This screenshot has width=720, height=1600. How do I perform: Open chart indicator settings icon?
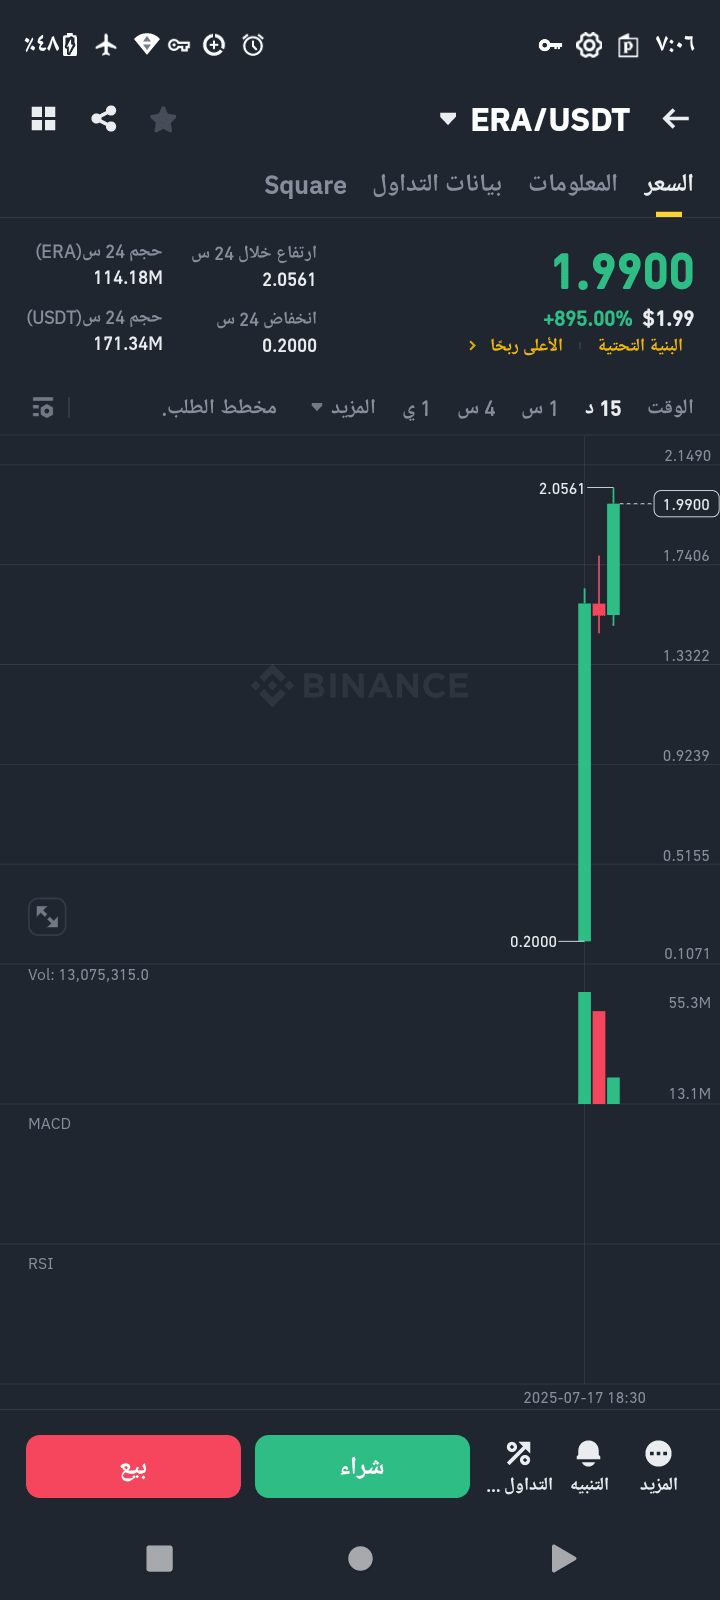[43, 408]
